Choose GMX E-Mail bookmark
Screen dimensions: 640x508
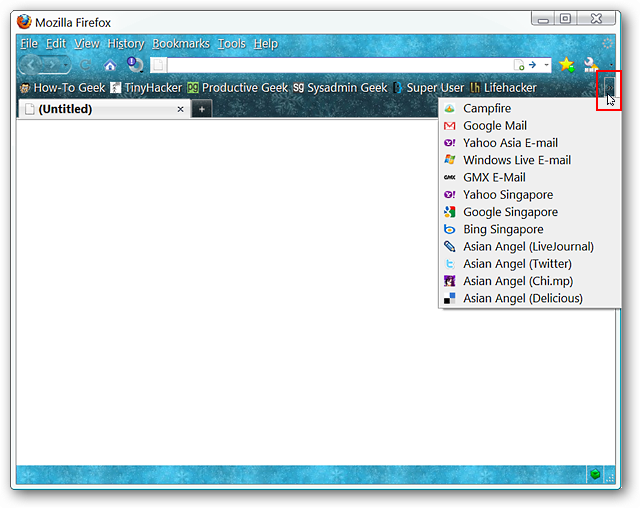pos(530,177)
